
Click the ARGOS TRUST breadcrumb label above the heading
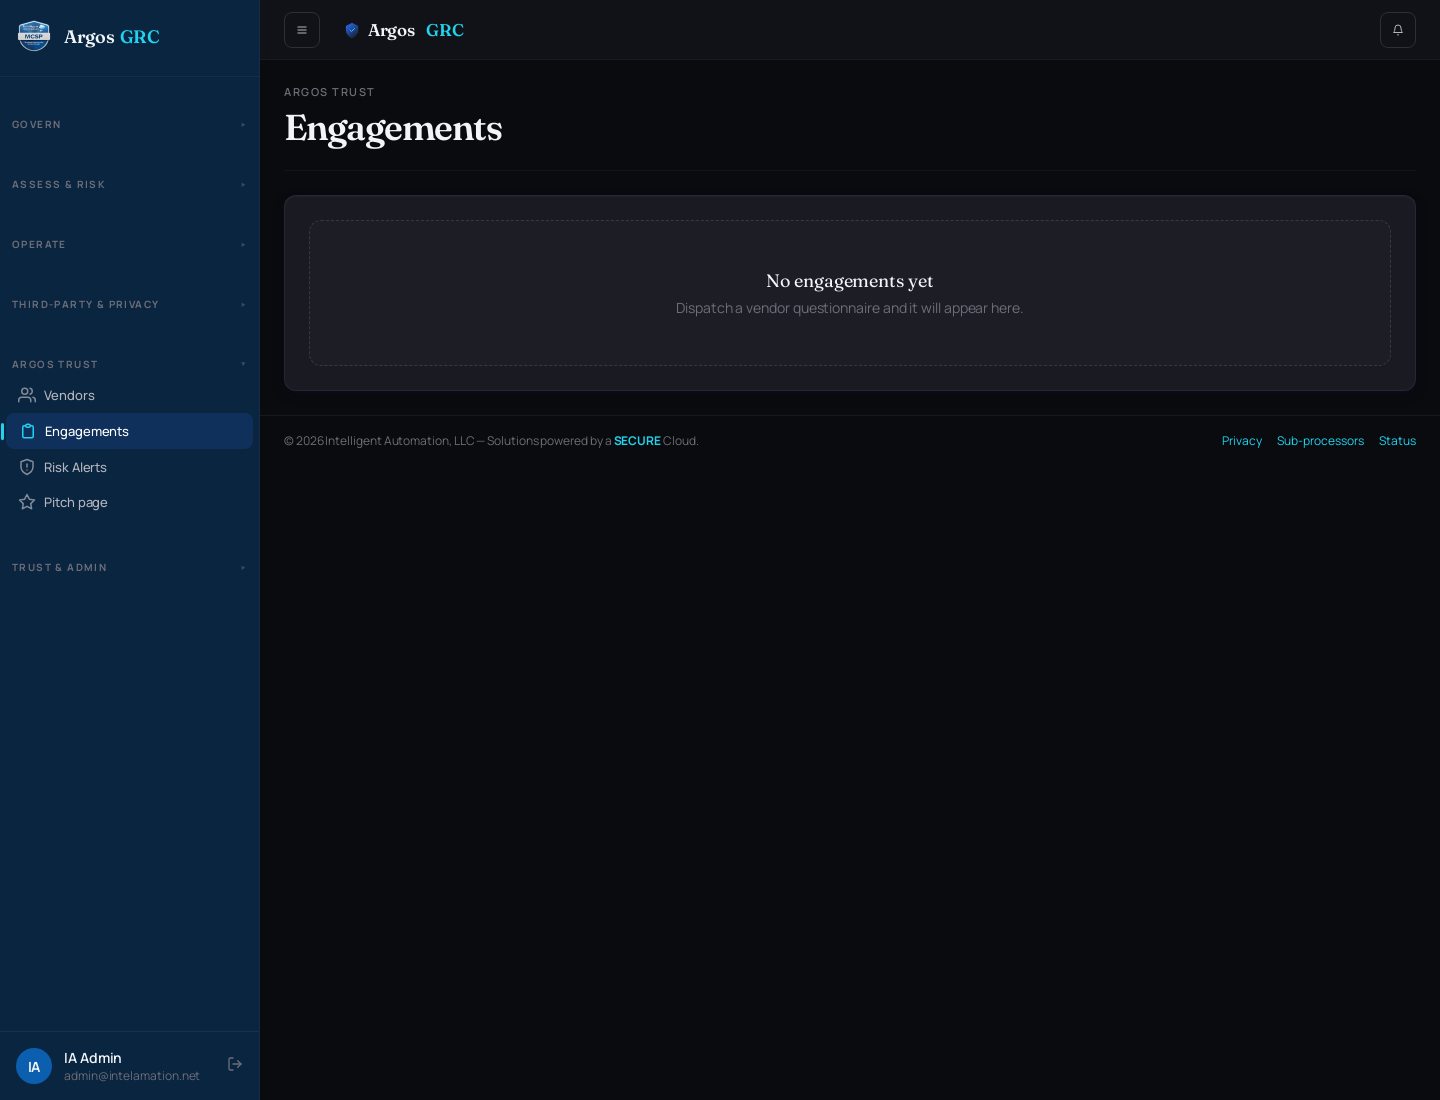tap(329, 92)
